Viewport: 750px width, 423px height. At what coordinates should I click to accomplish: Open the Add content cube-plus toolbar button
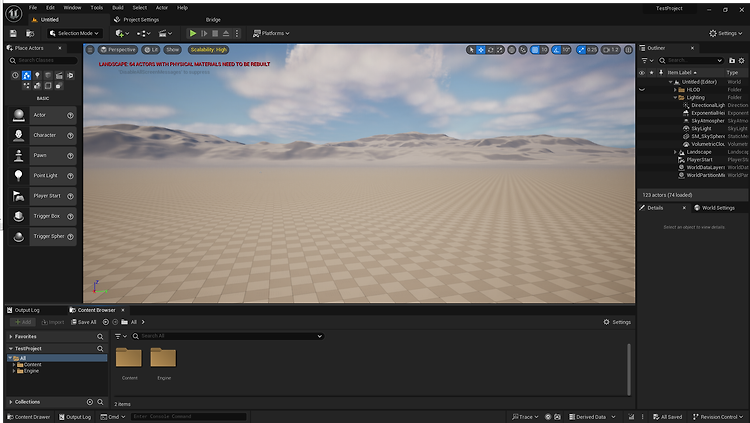click(x=122, y=33)
